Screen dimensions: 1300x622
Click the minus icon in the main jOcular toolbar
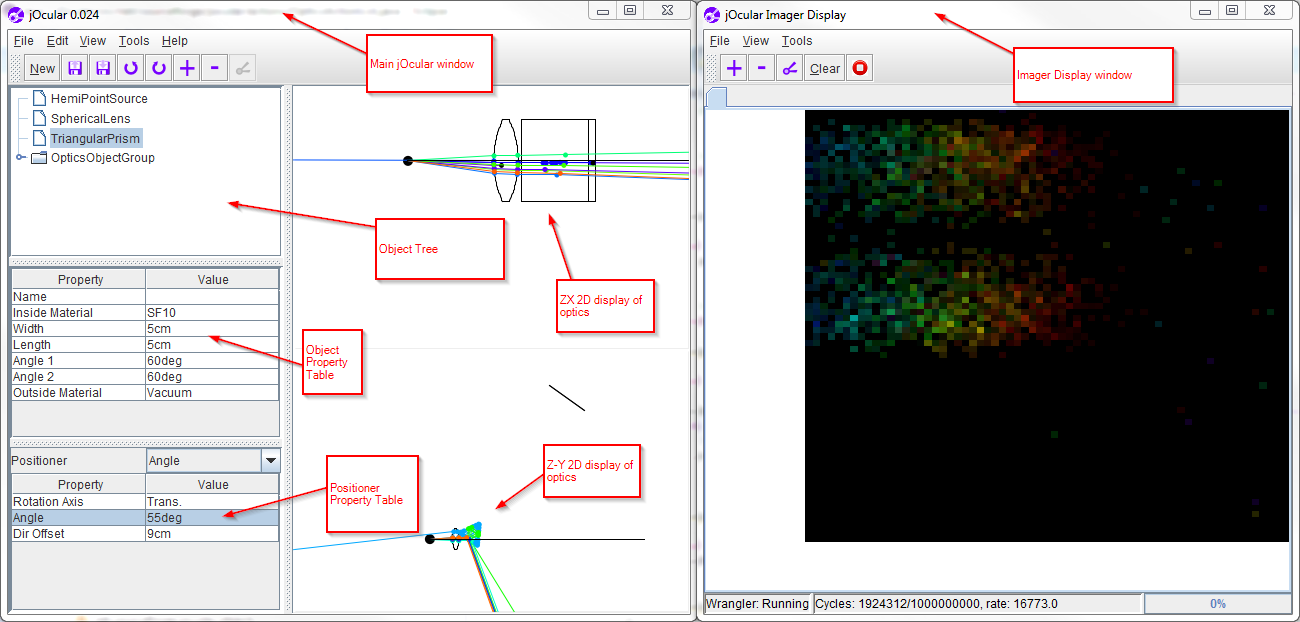[x=214, y=68]
